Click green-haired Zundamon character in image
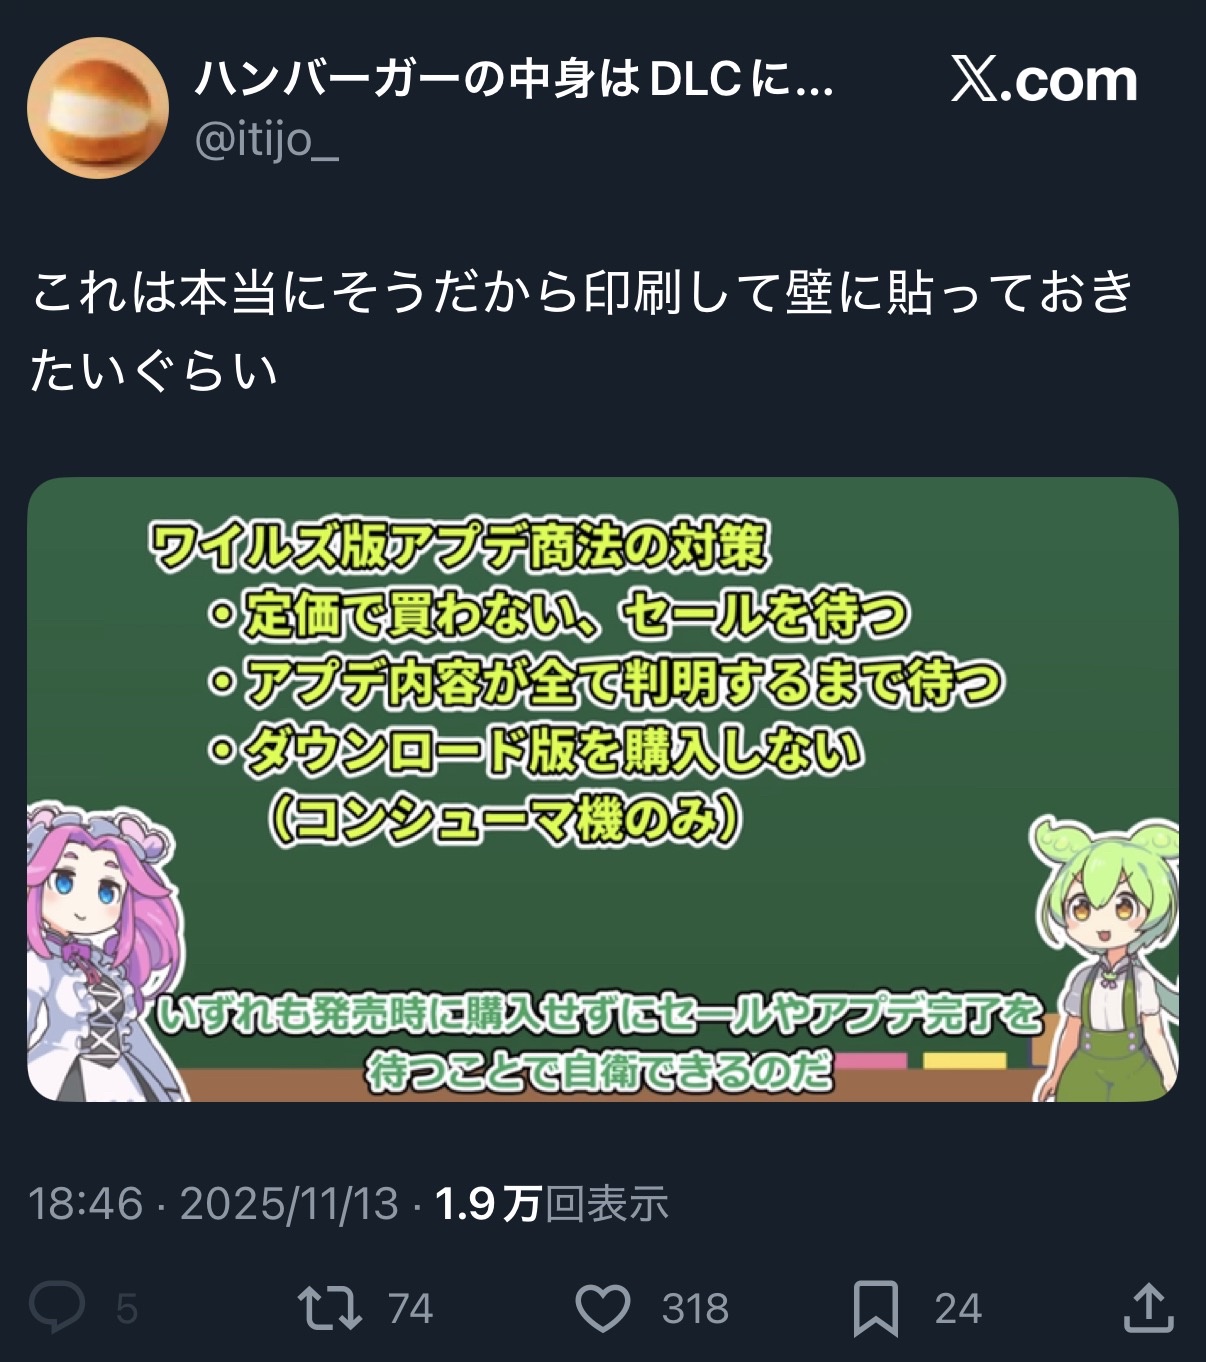Viewport: 1206px width, 1362px height. click(x=1106, y=960)
